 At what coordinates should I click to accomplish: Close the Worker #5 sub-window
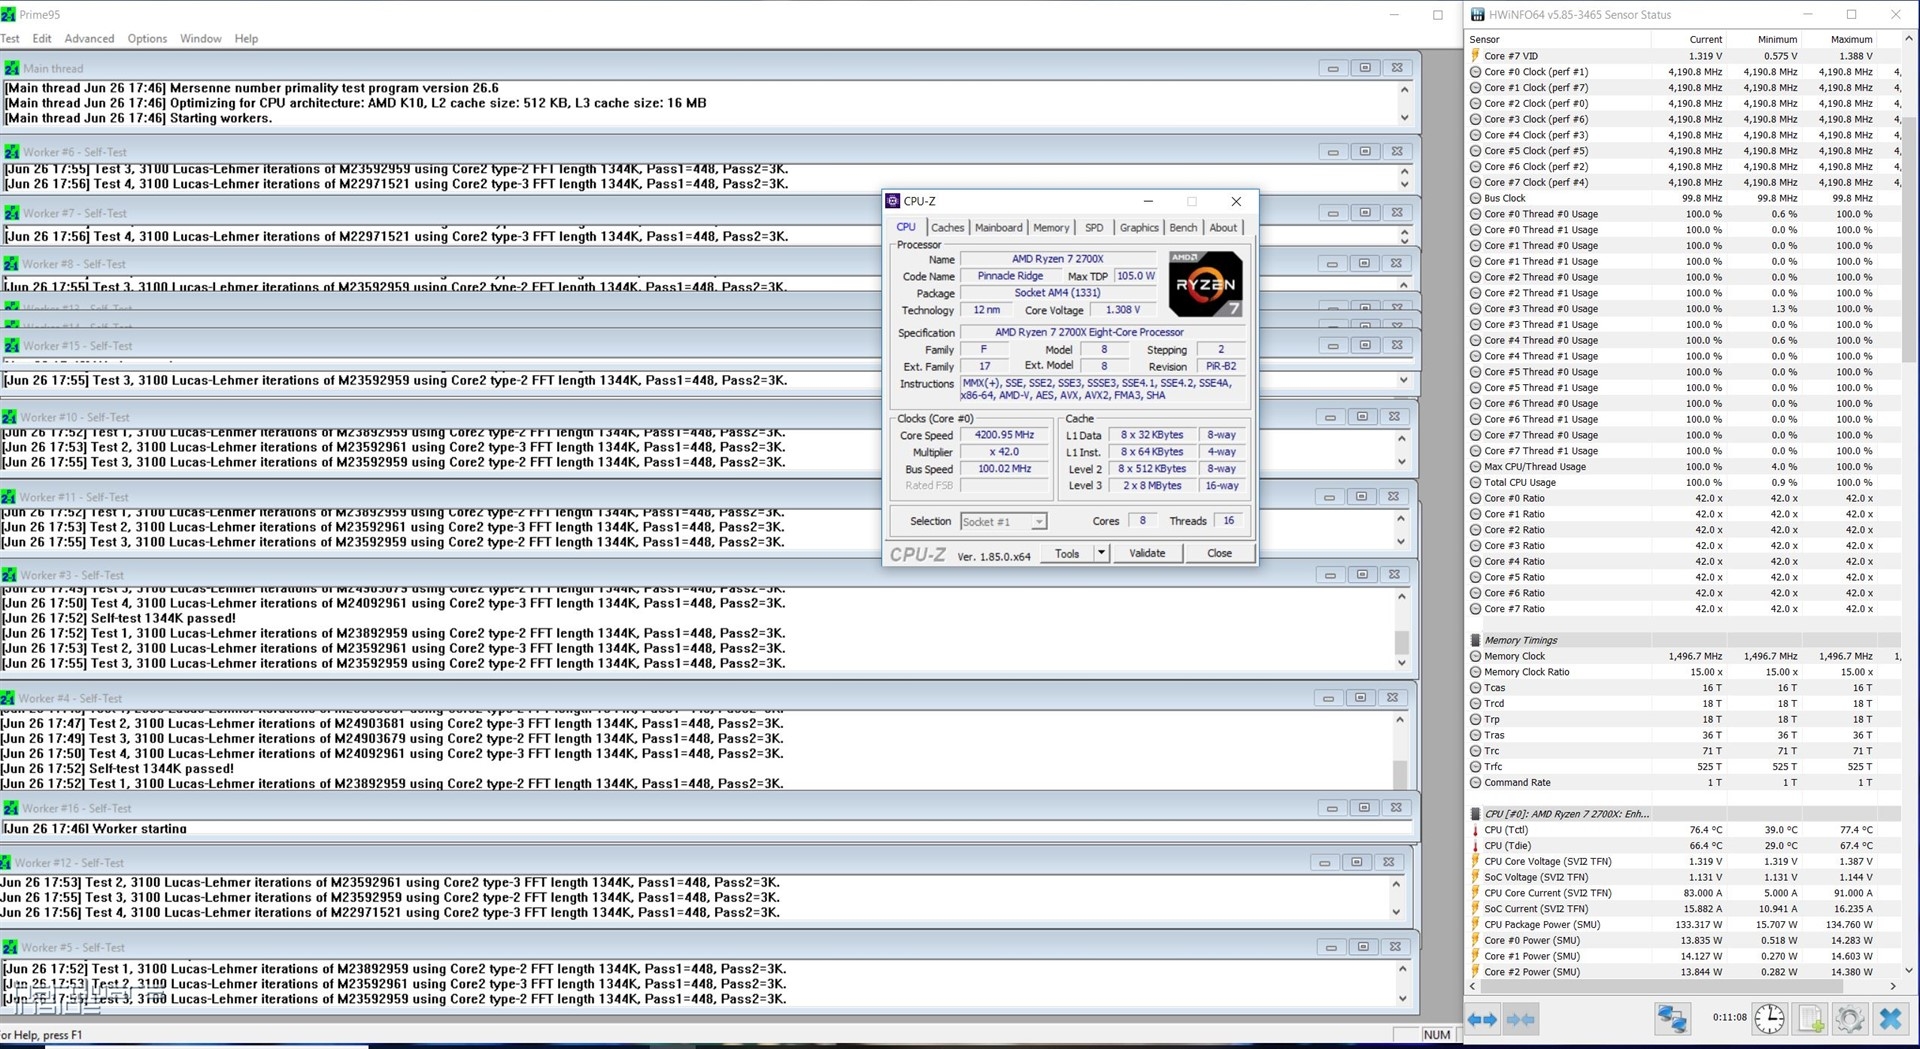1395,947
